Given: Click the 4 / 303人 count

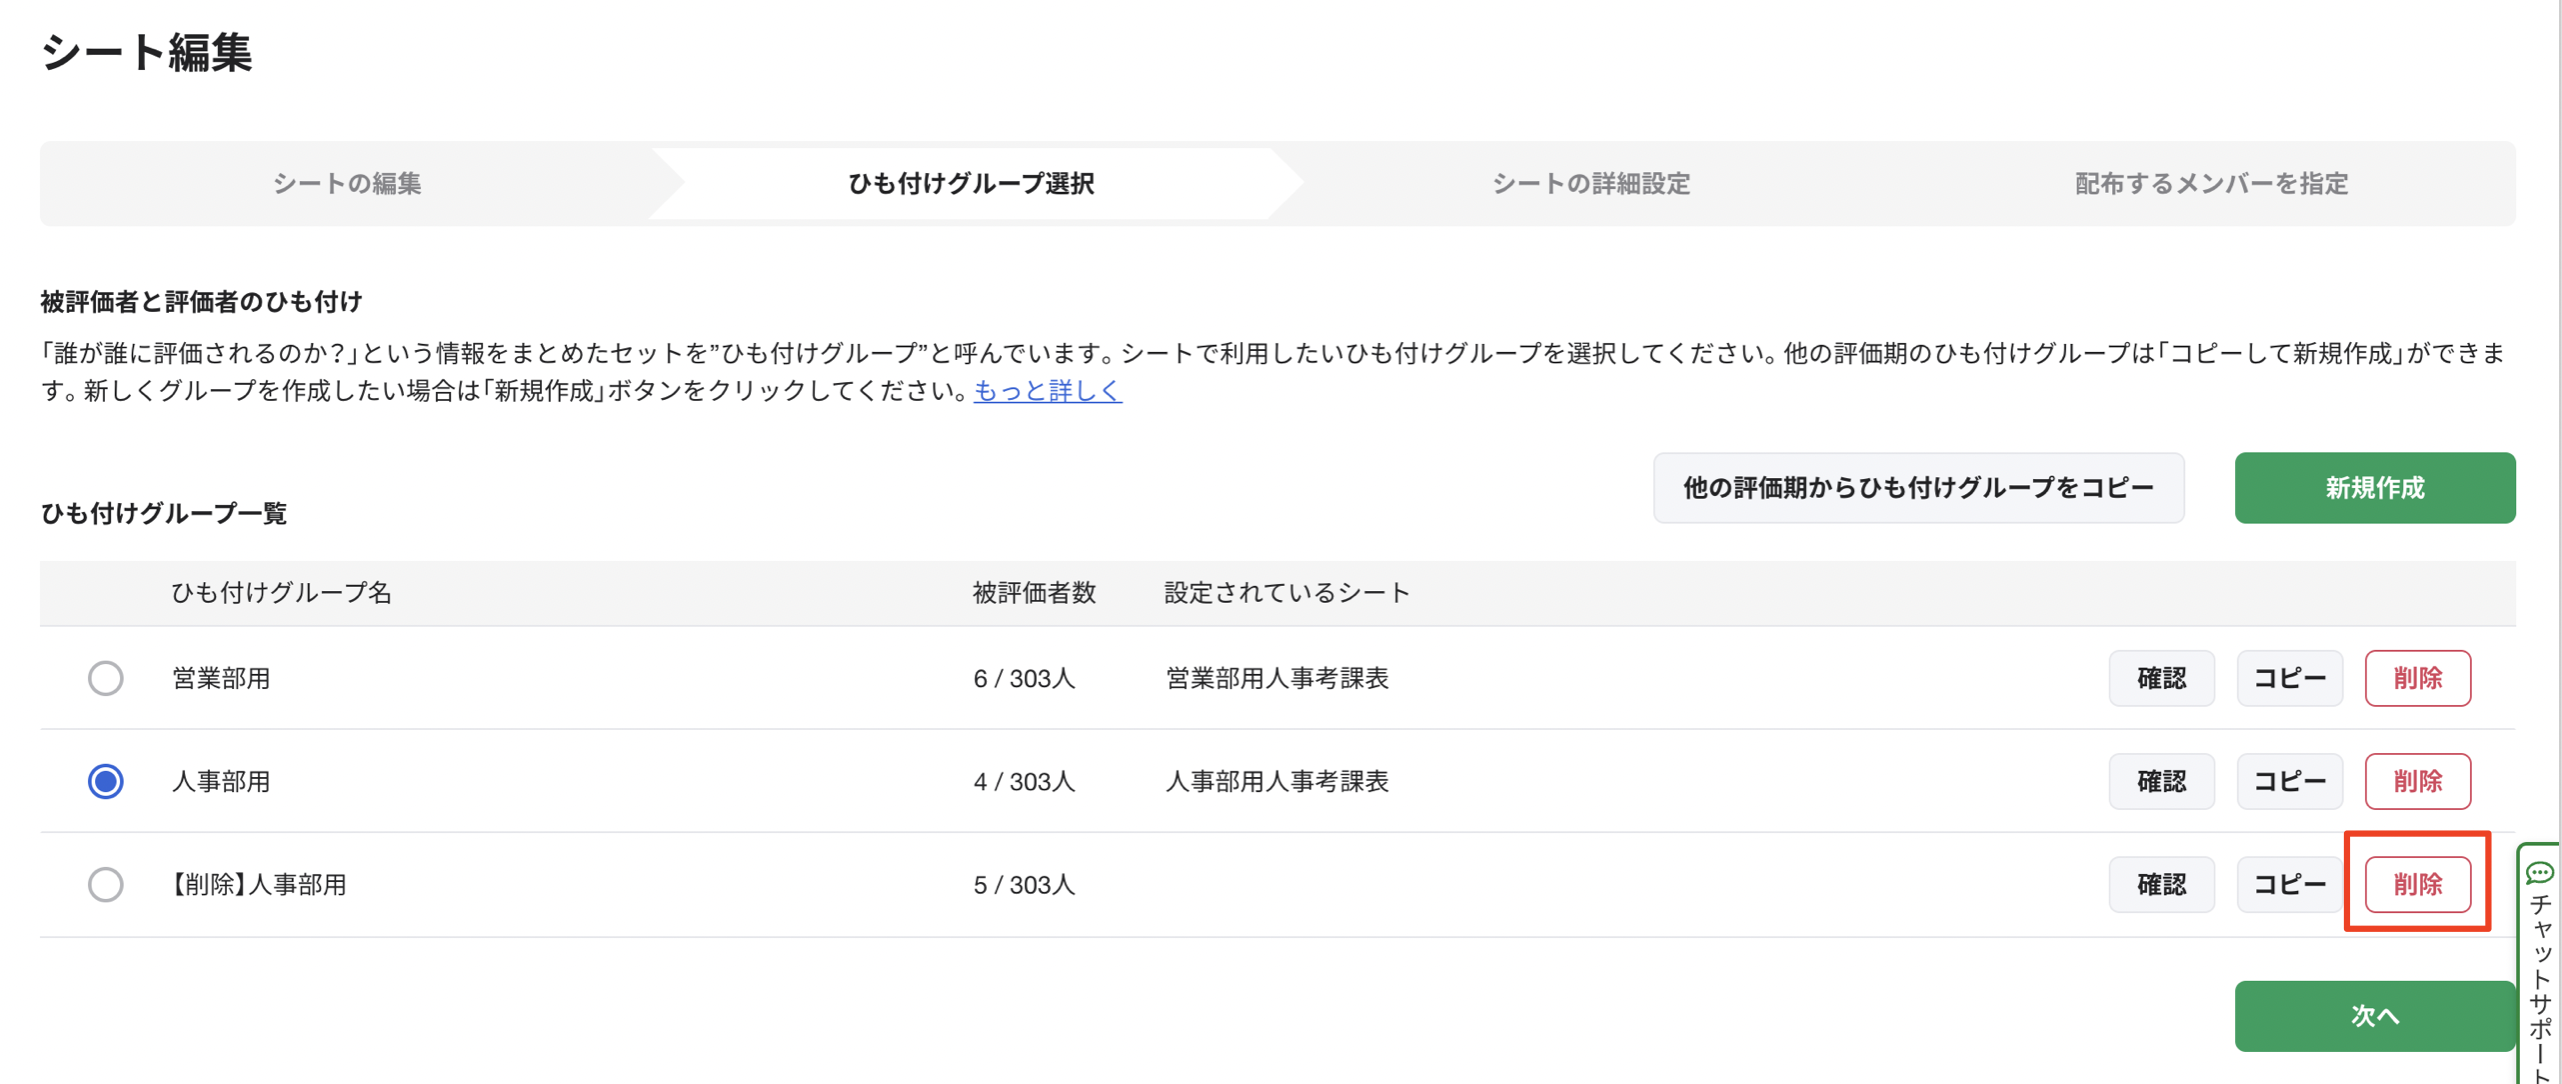Looking at the screenshot, I should (1024, 782).
